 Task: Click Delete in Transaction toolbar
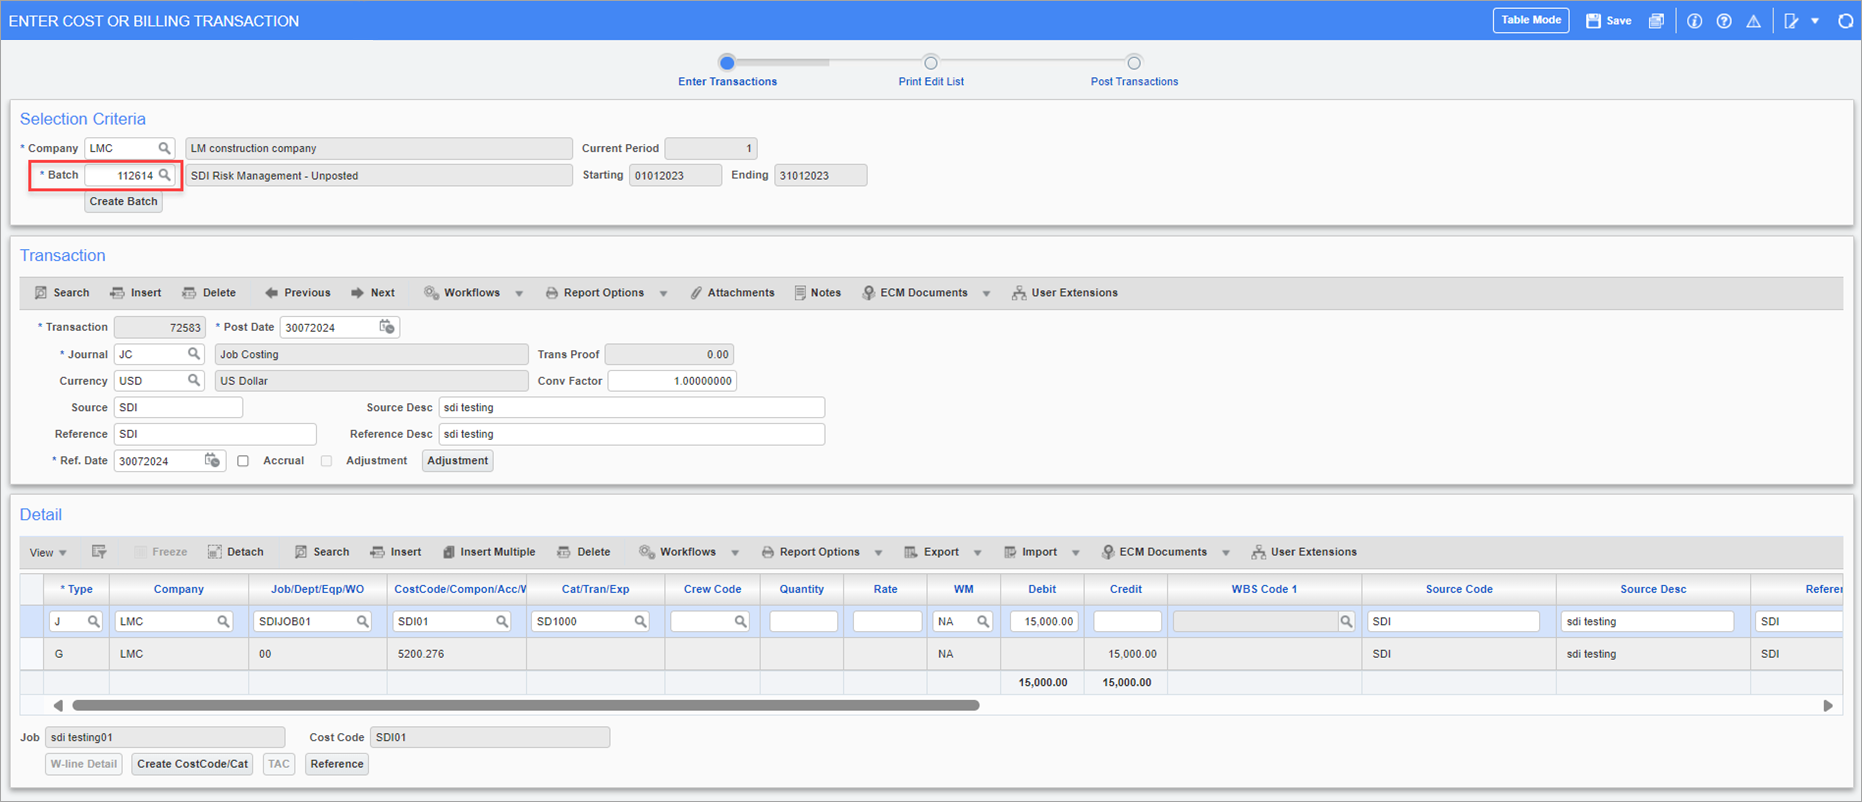pos(209,293)
